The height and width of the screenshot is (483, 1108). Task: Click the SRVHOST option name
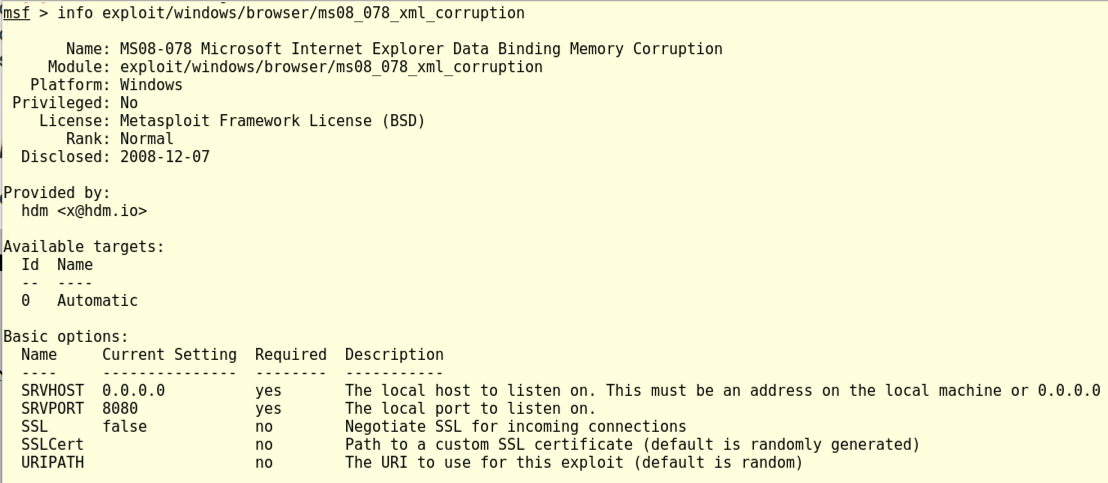[x=53, y=391]
